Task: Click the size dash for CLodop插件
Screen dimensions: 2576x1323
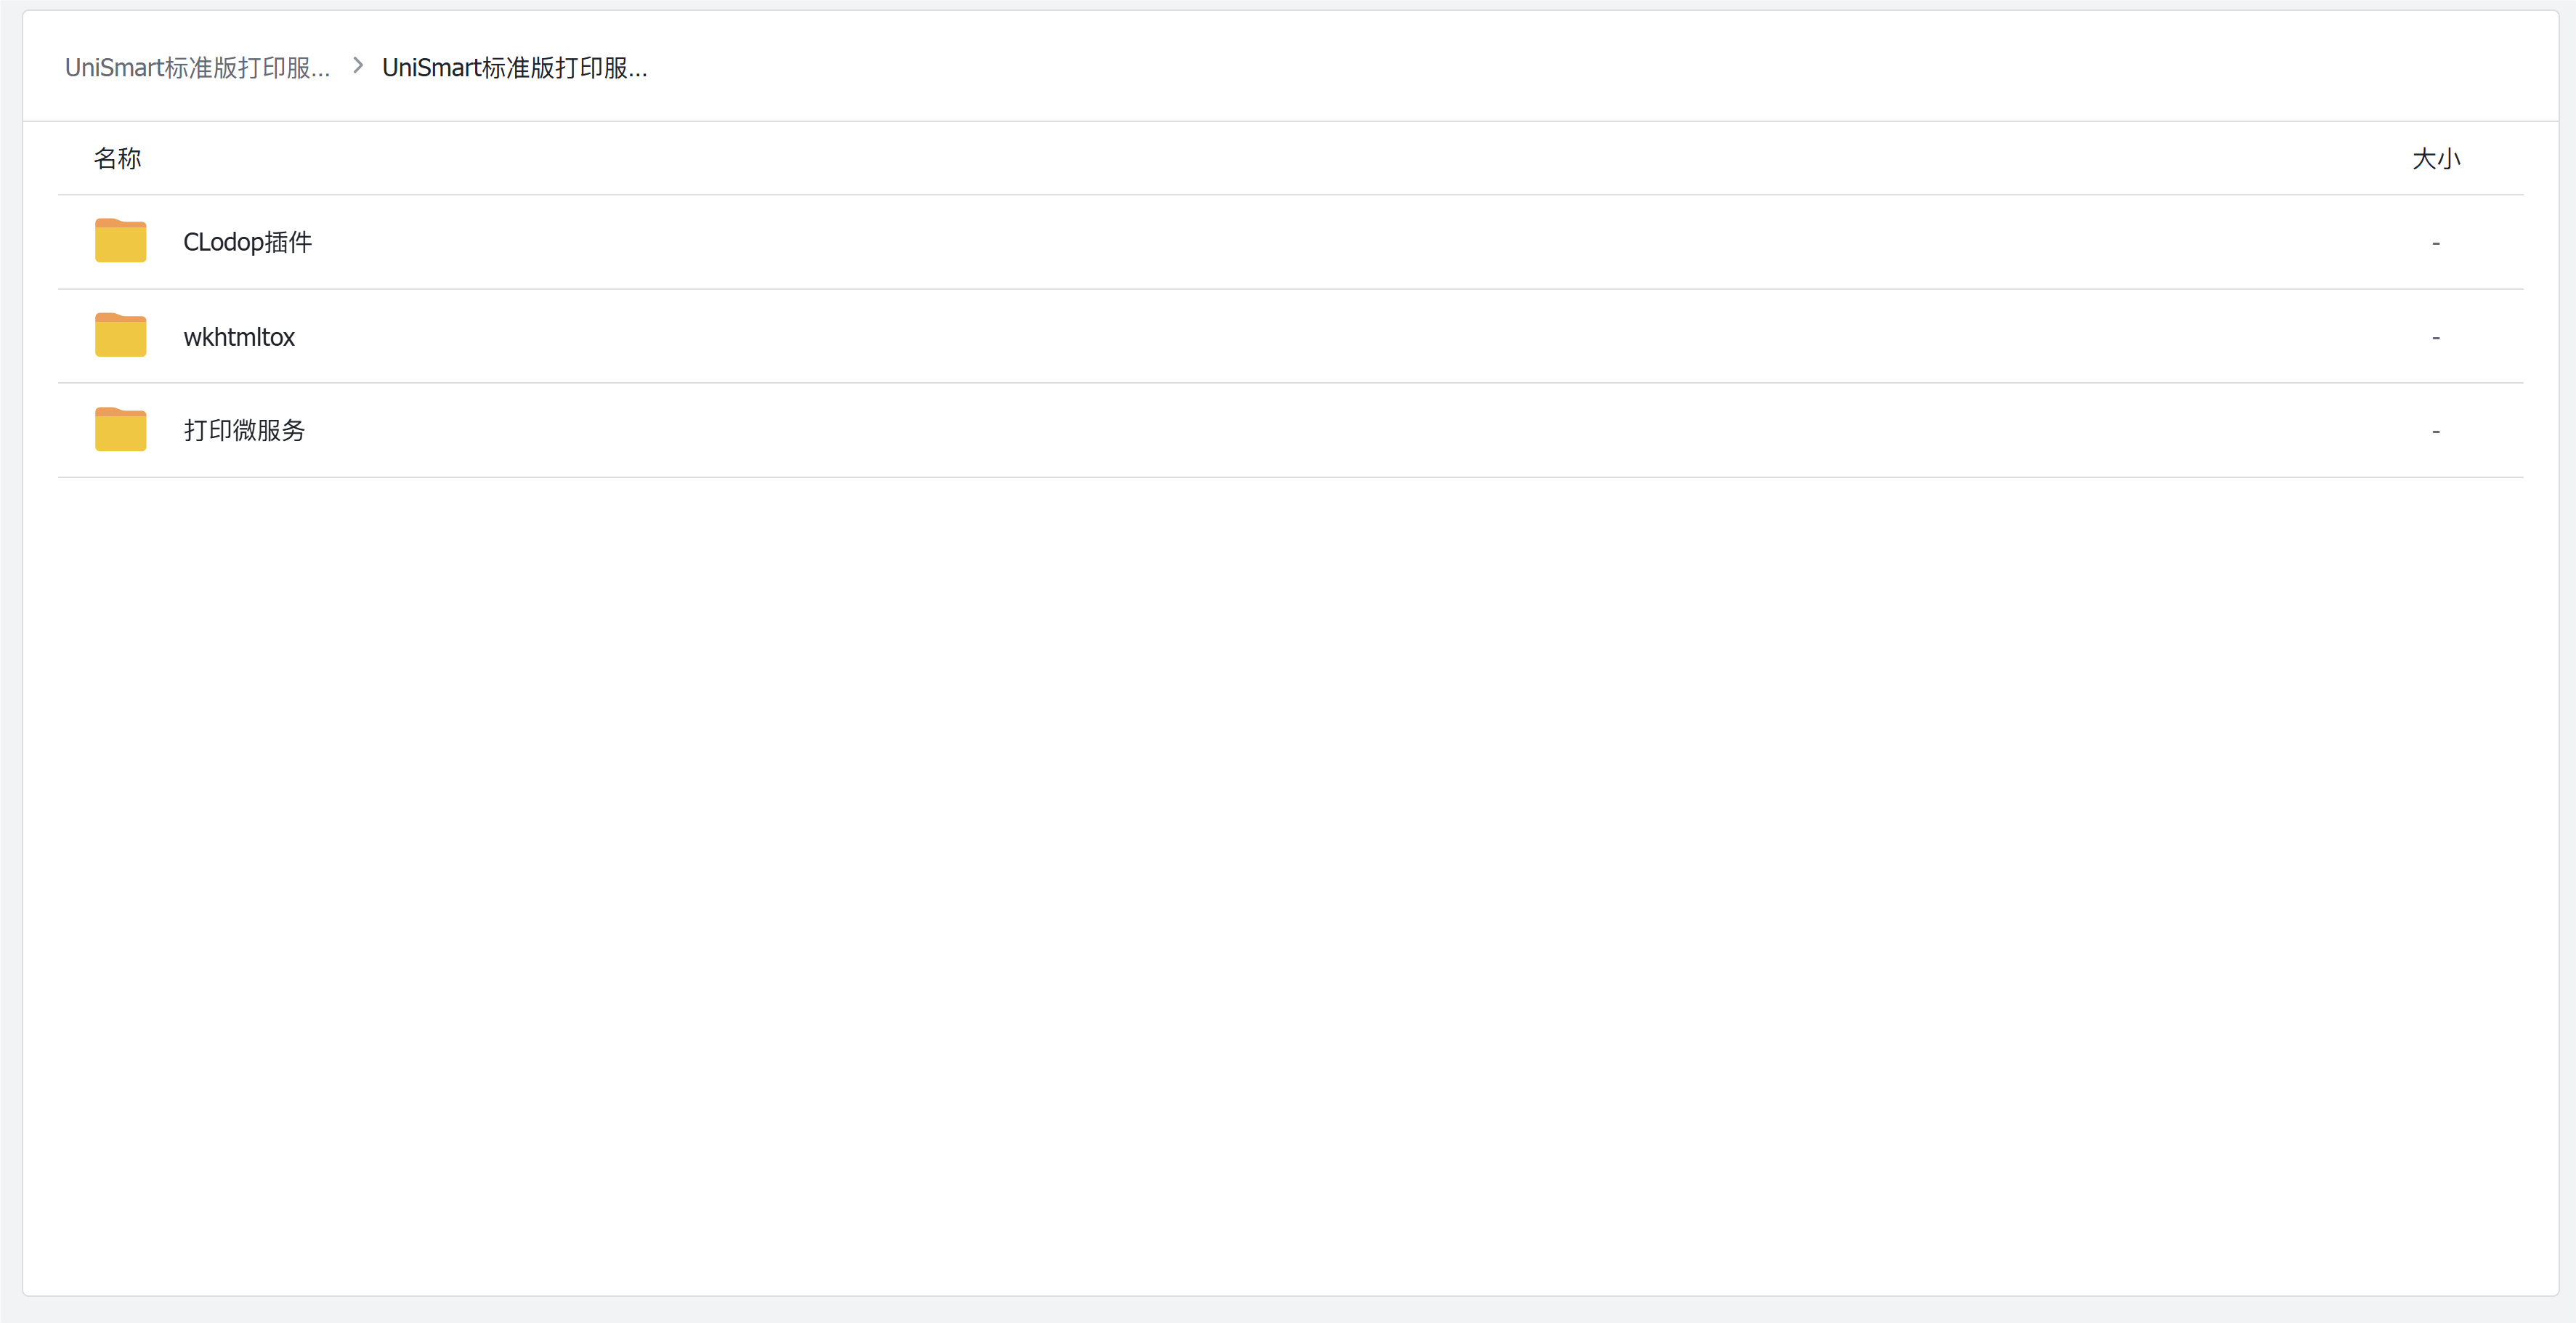Action: tap(2435, 243)
